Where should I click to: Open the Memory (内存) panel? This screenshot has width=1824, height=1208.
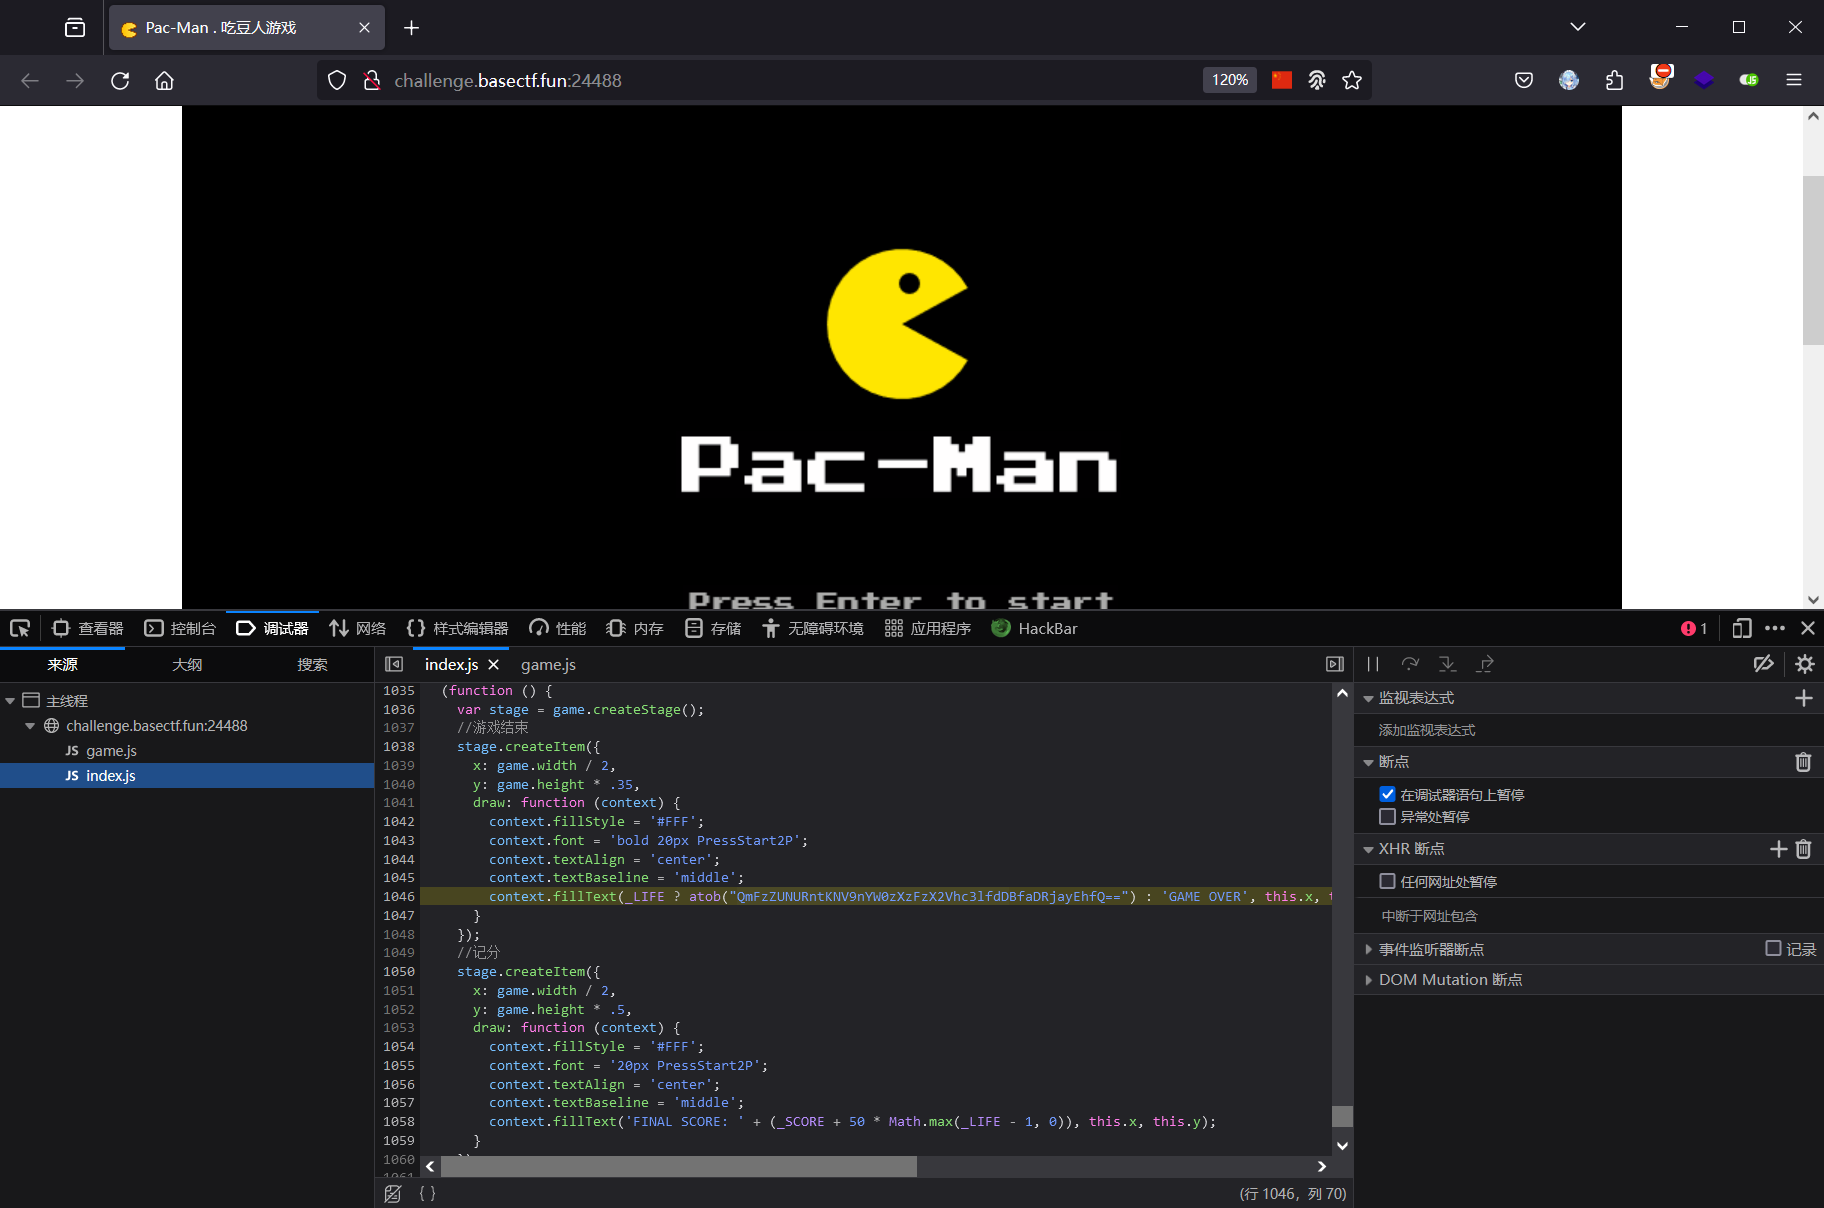pos(635,628)
